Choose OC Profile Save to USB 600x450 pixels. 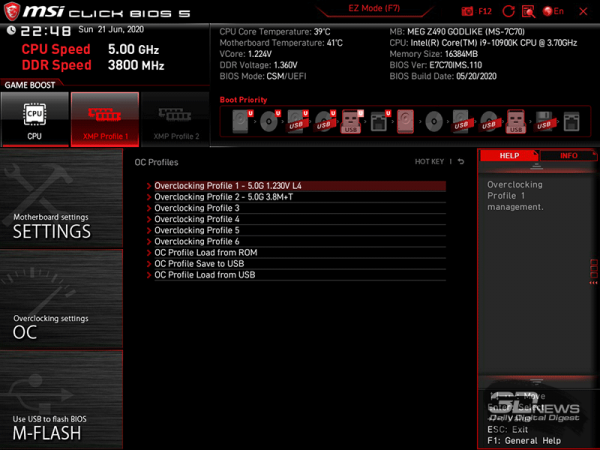199,263
